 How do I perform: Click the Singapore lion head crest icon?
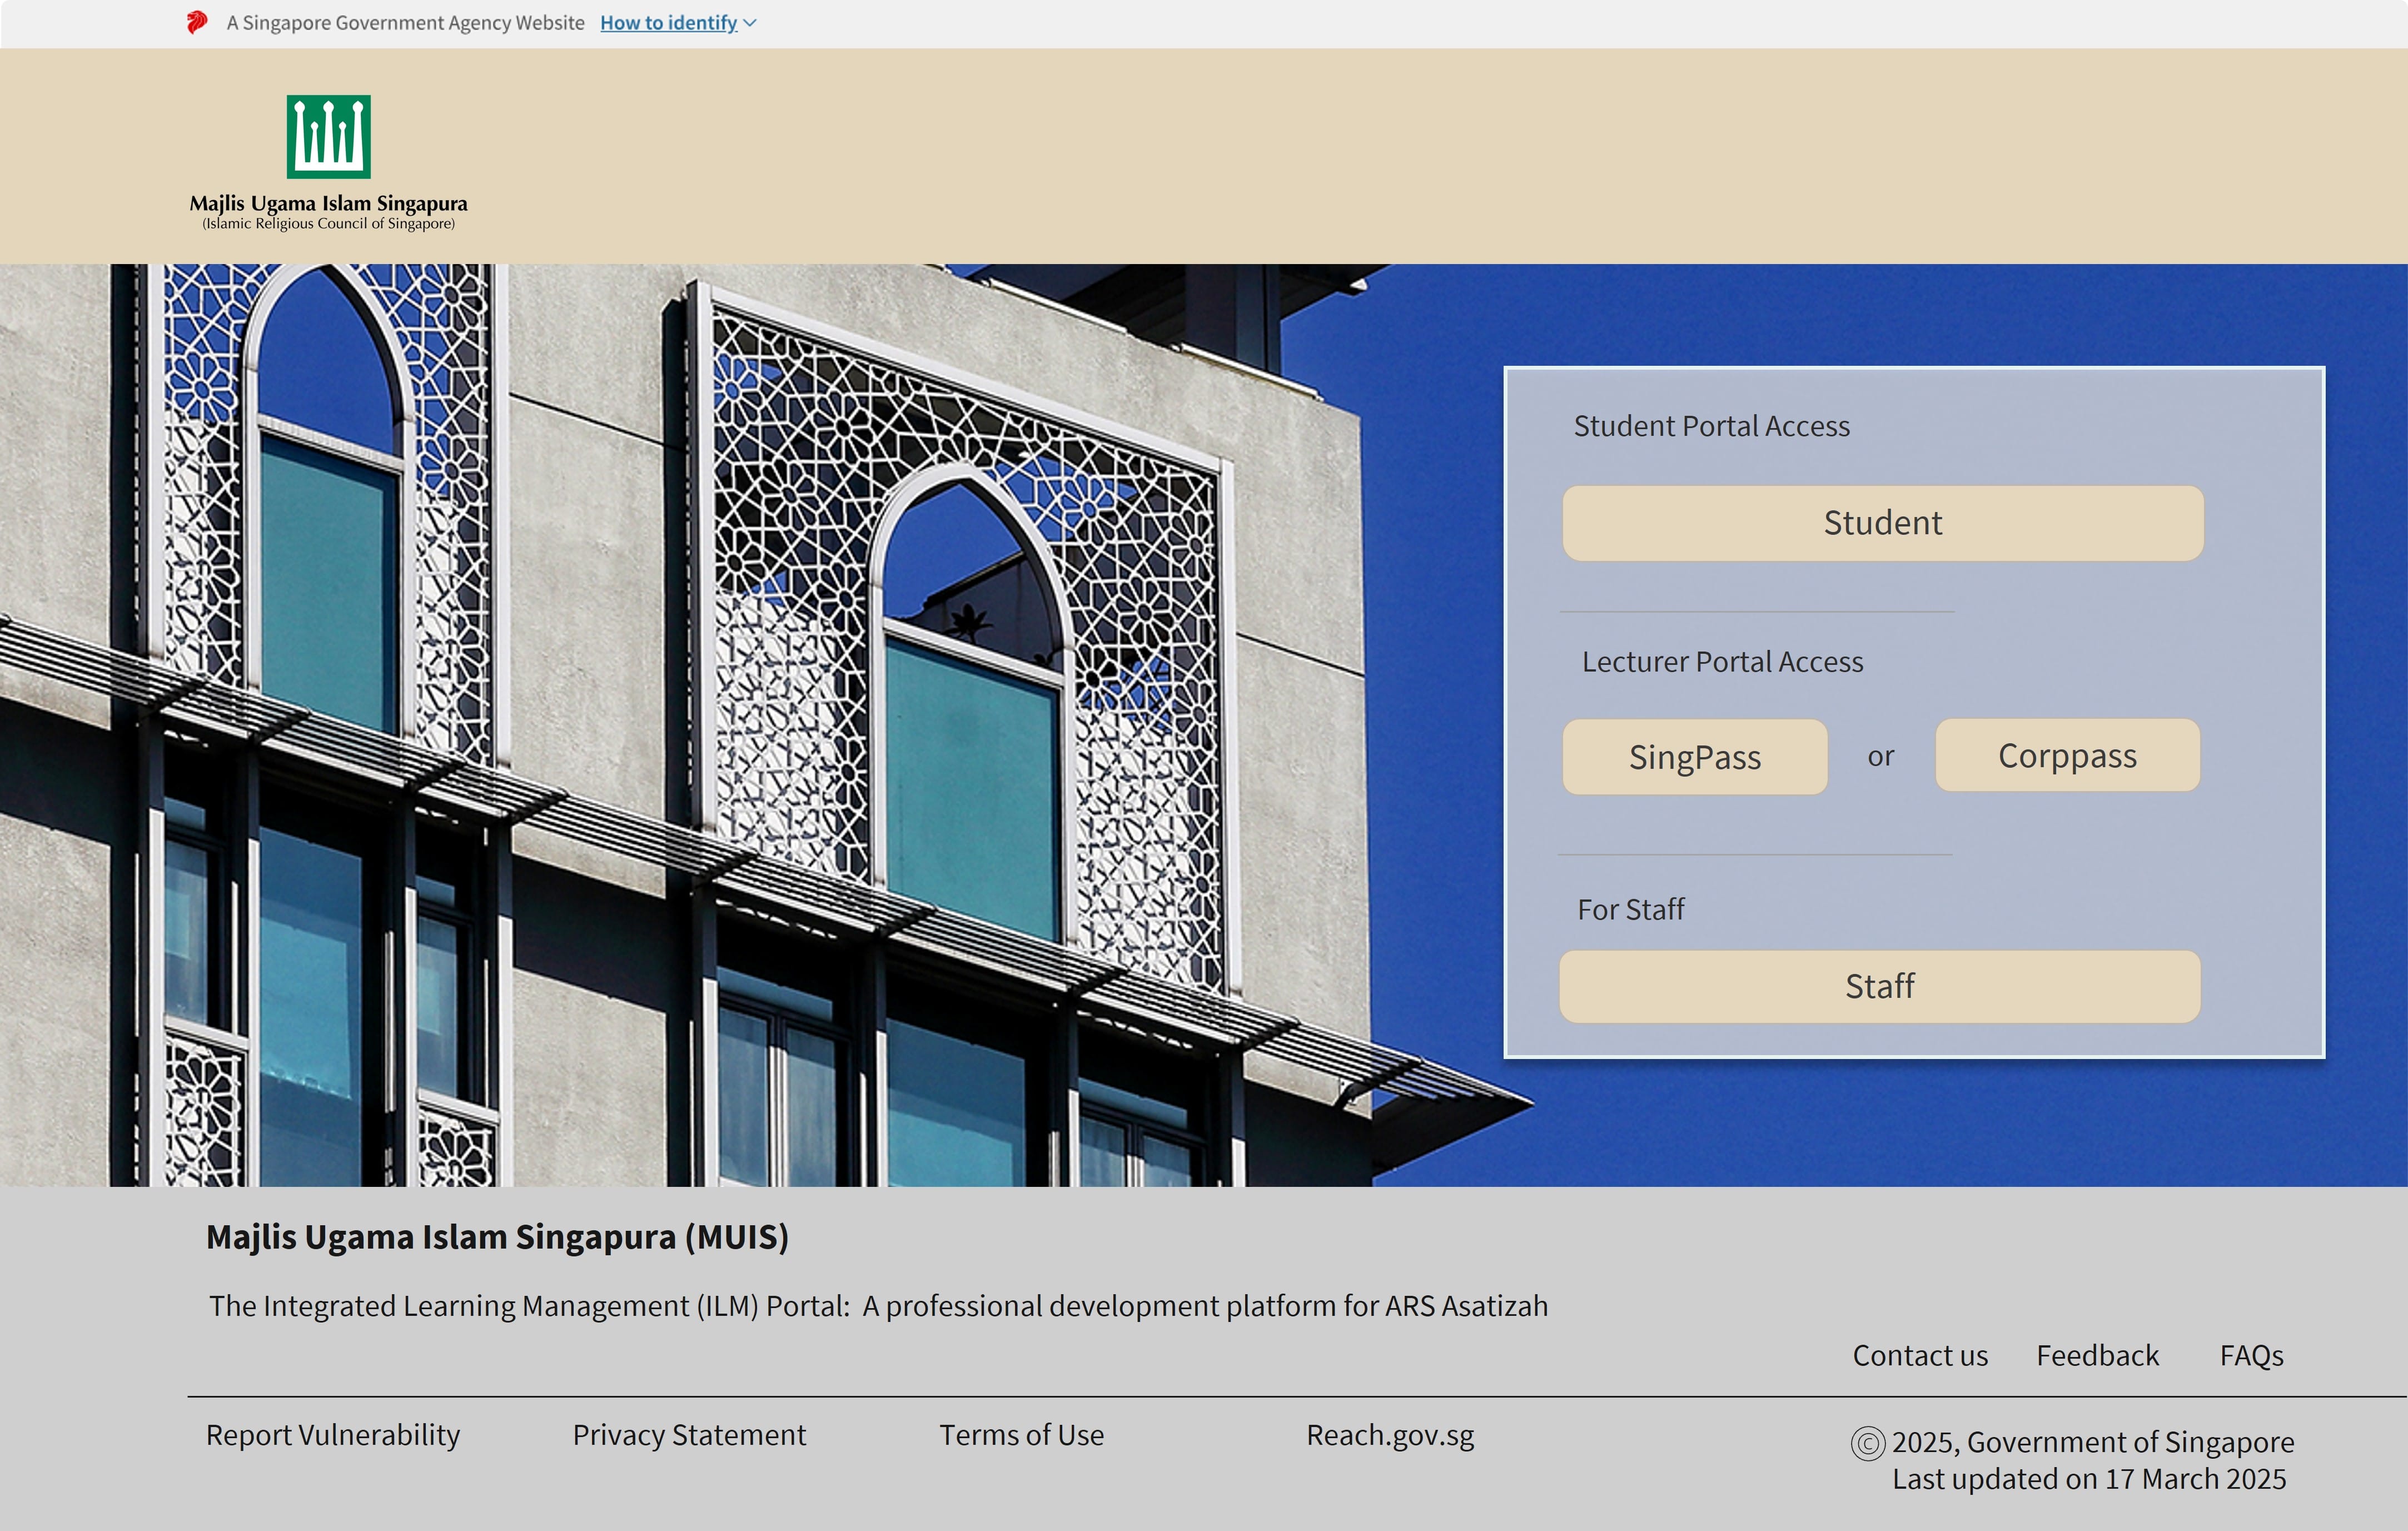coord(196,22)
